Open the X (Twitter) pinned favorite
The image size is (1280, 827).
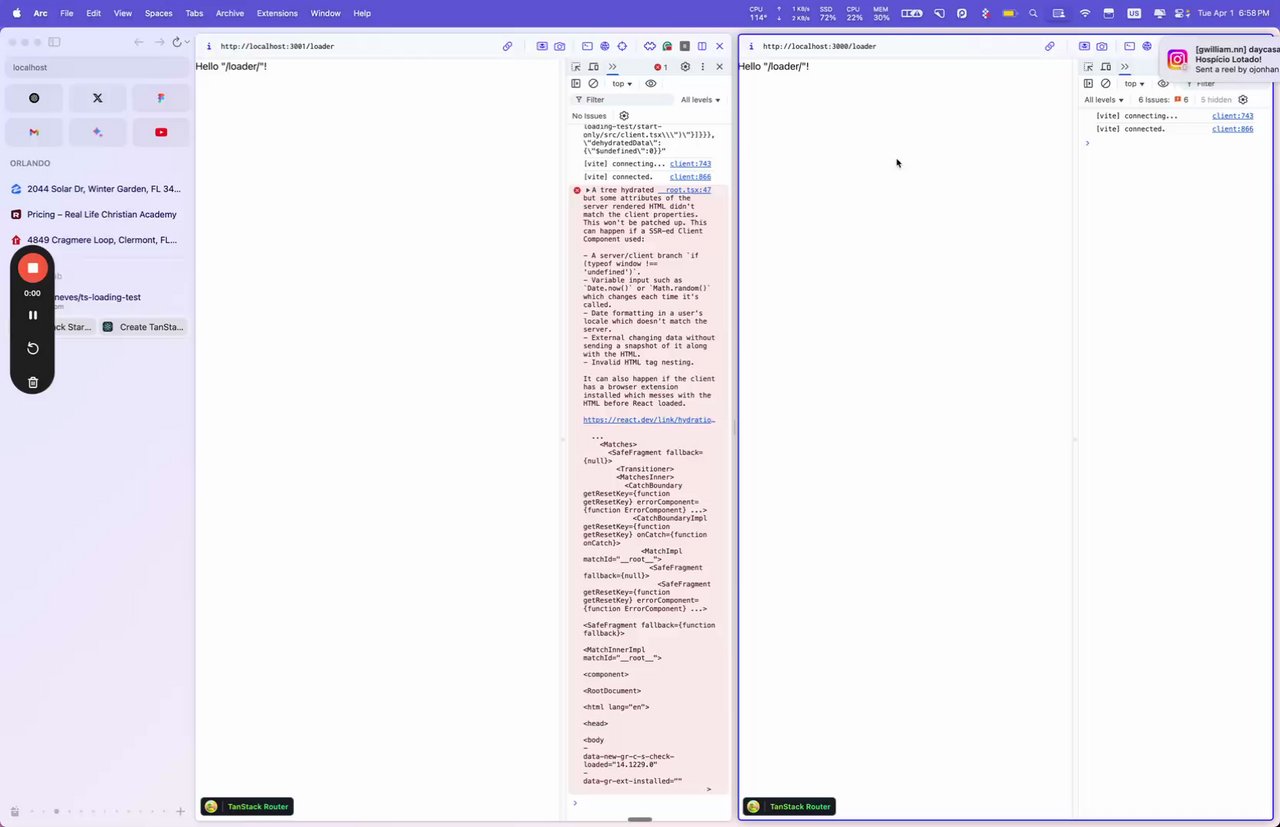[97, 98]
